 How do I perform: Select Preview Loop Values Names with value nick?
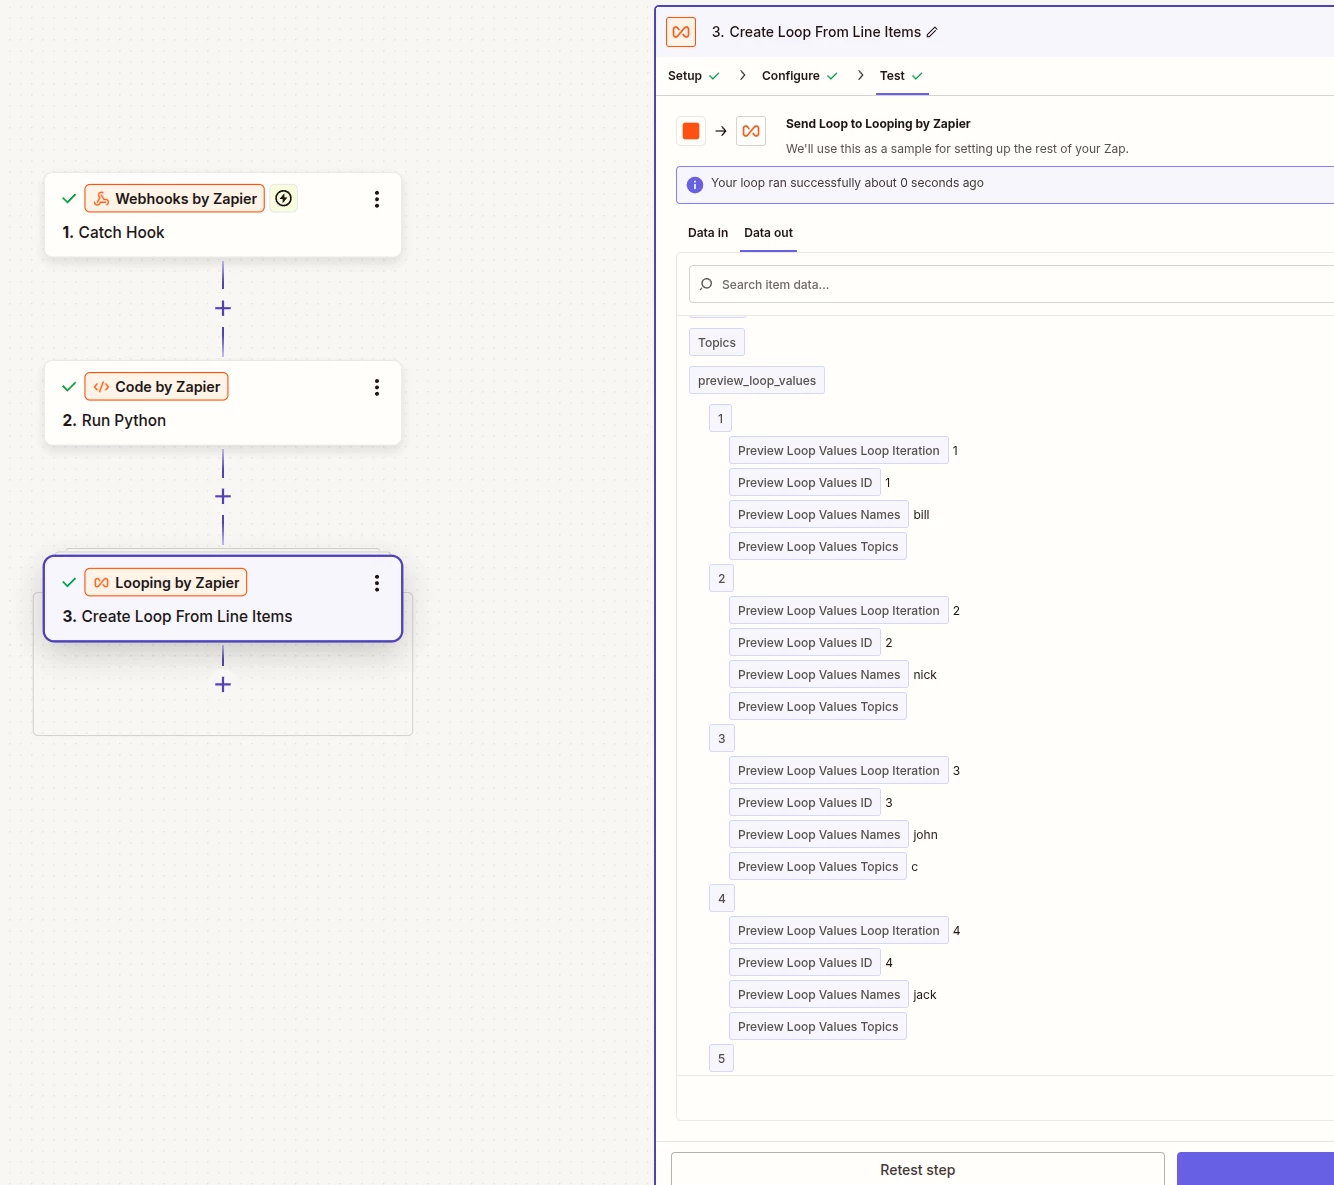click(x=819, y=675)
